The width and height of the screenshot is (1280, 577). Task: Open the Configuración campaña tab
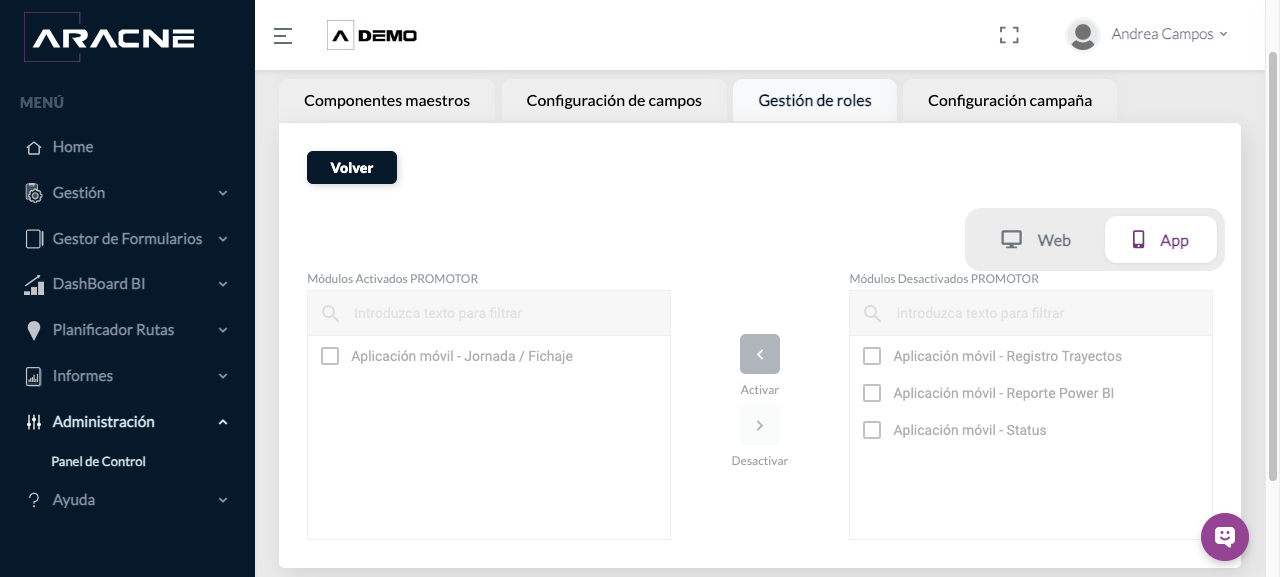click(x=1010, y=100)
